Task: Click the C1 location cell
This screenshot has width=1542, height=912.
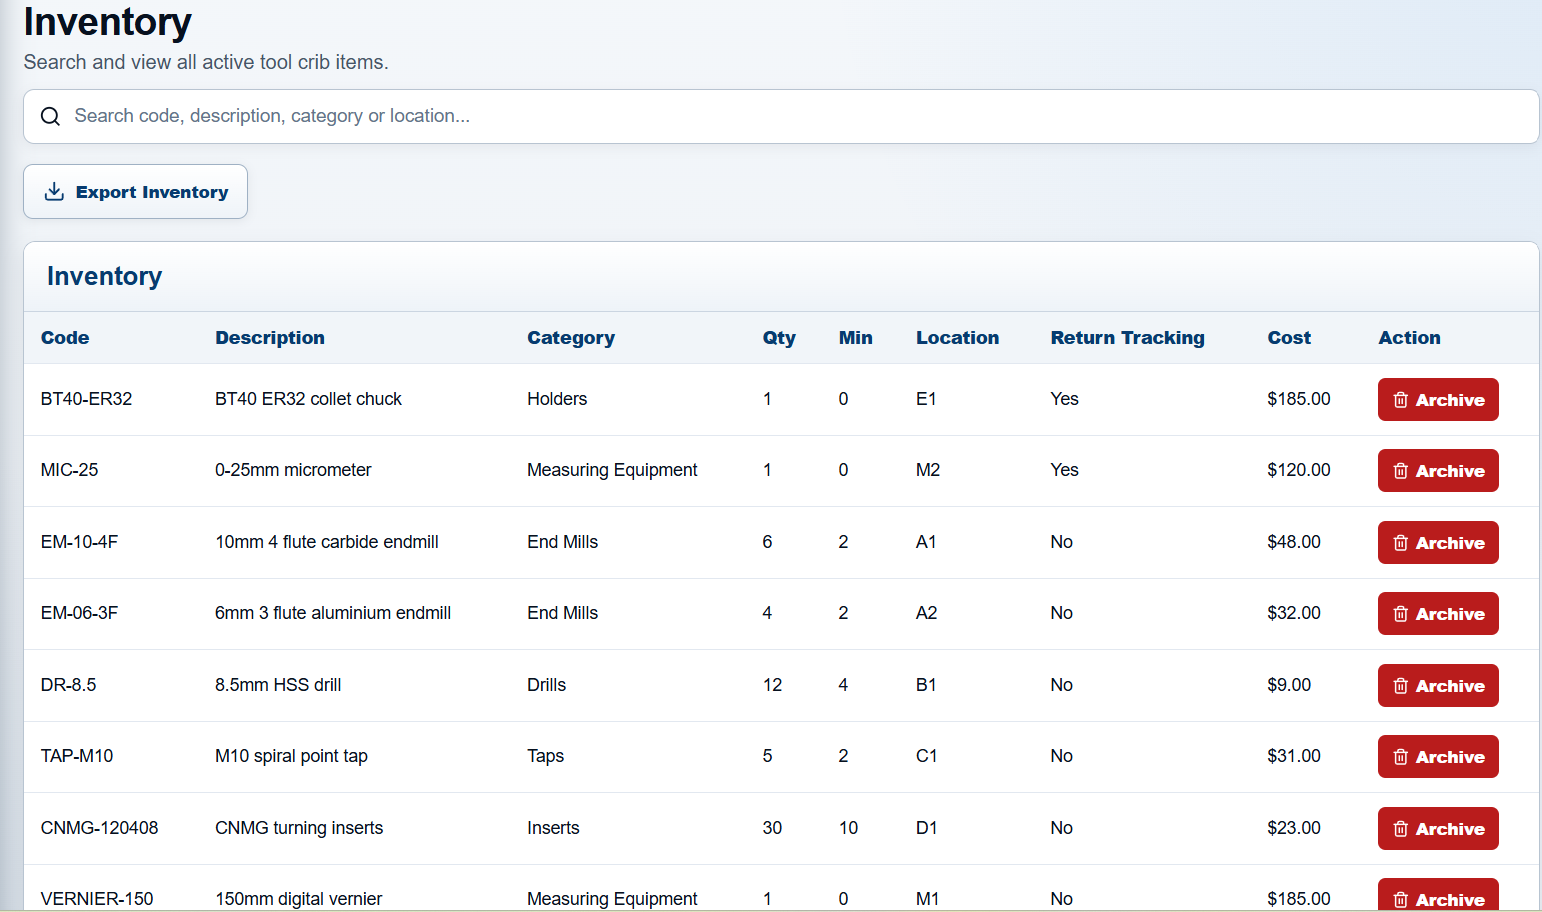Action: tap(927, 756)
